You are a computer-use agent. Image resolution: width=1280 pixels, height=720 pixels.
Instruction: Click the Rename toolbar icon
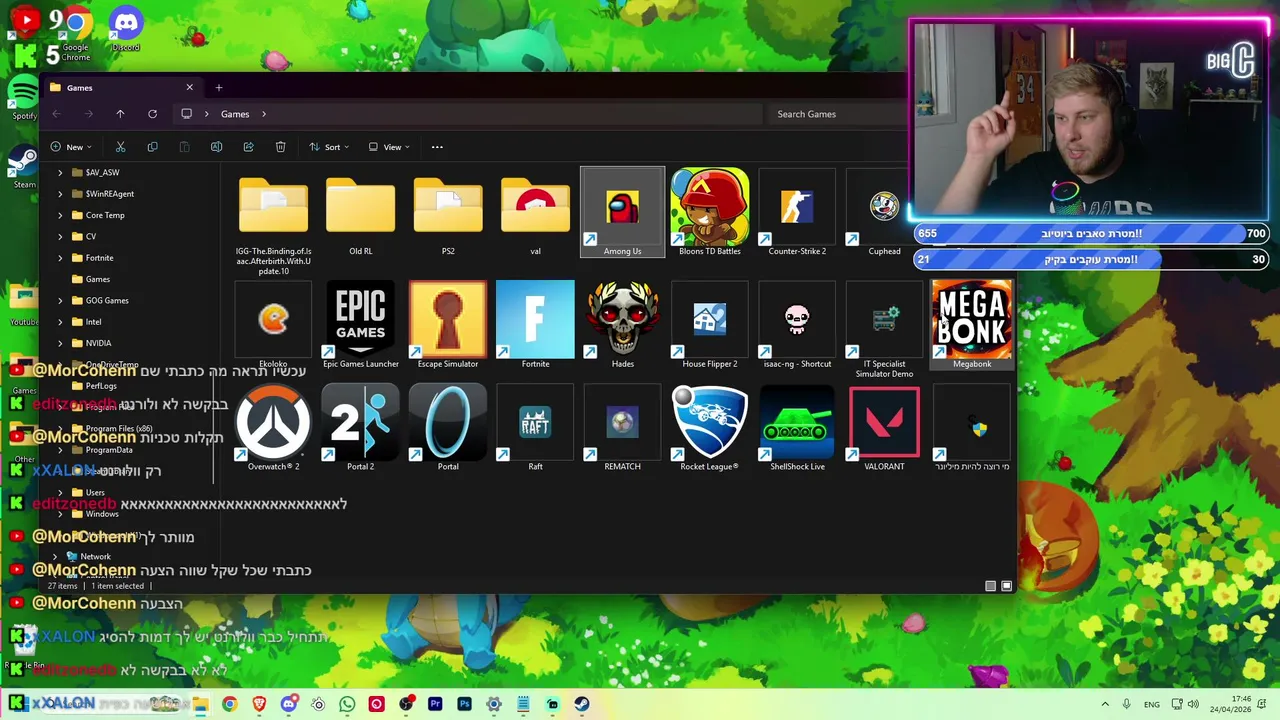(216, 147)
